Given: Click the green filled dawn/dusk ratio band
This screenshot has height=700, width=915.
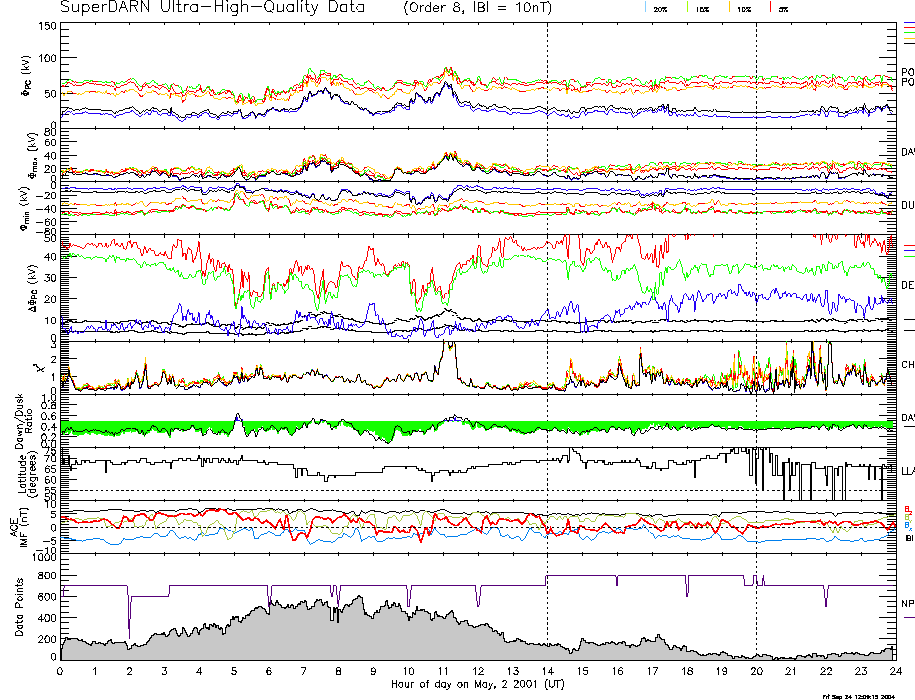Looking at the screenshot, I should (x=300, y=426).
